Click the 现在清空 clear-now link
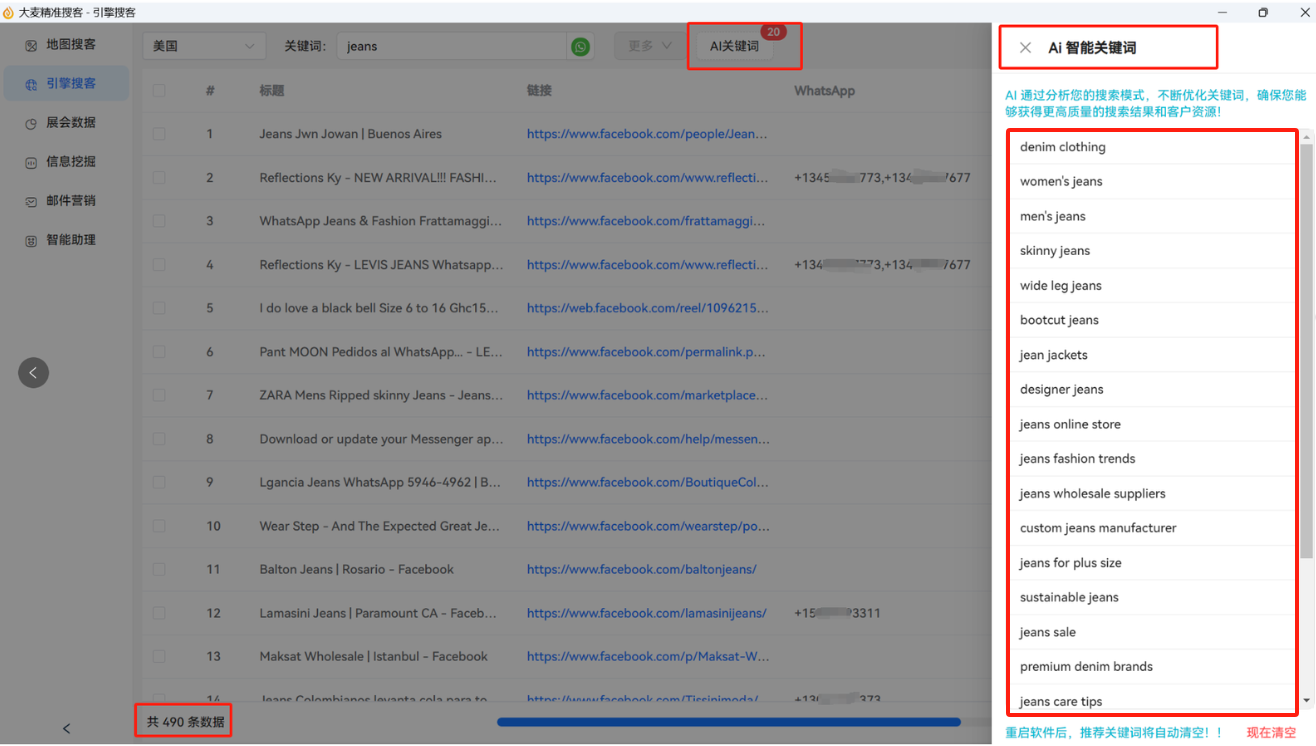The image size is (1316, 746). 1271,733
